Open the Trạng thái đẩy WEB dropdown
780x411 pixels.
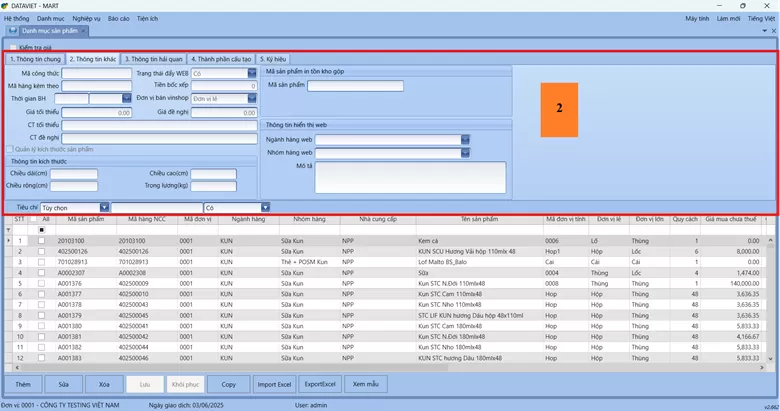253,73
